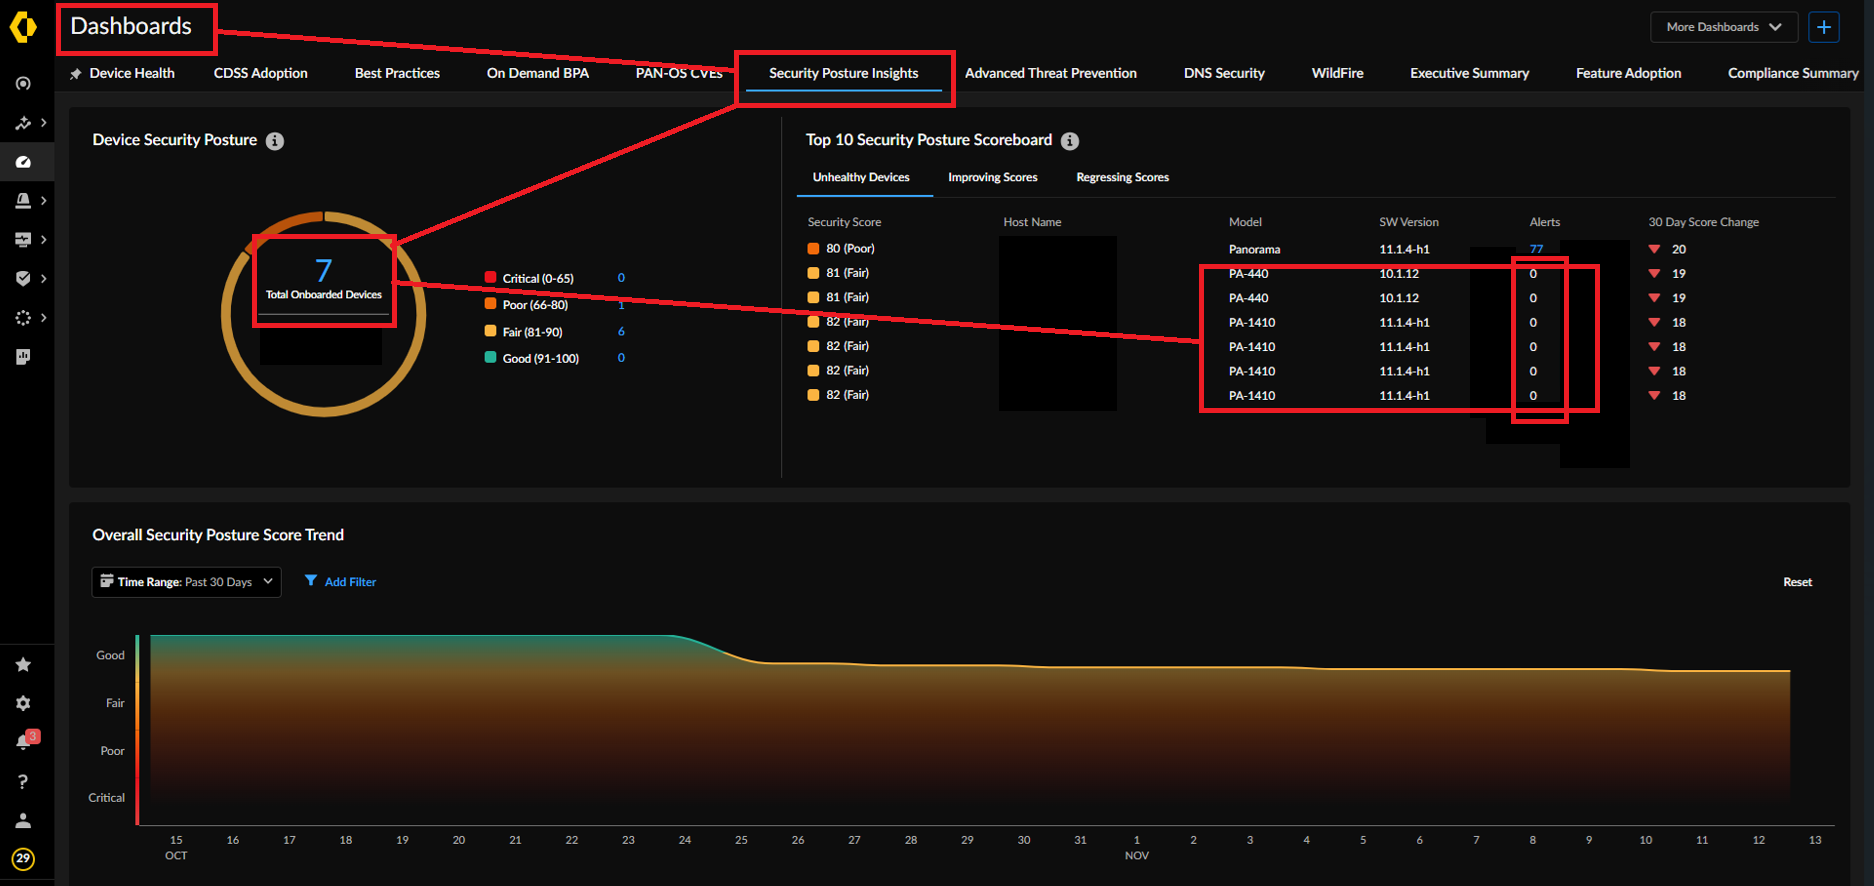Open the Executive Summary dashboard tab
Screen dimensions: 1874x886
click(x=1469, y=73)
